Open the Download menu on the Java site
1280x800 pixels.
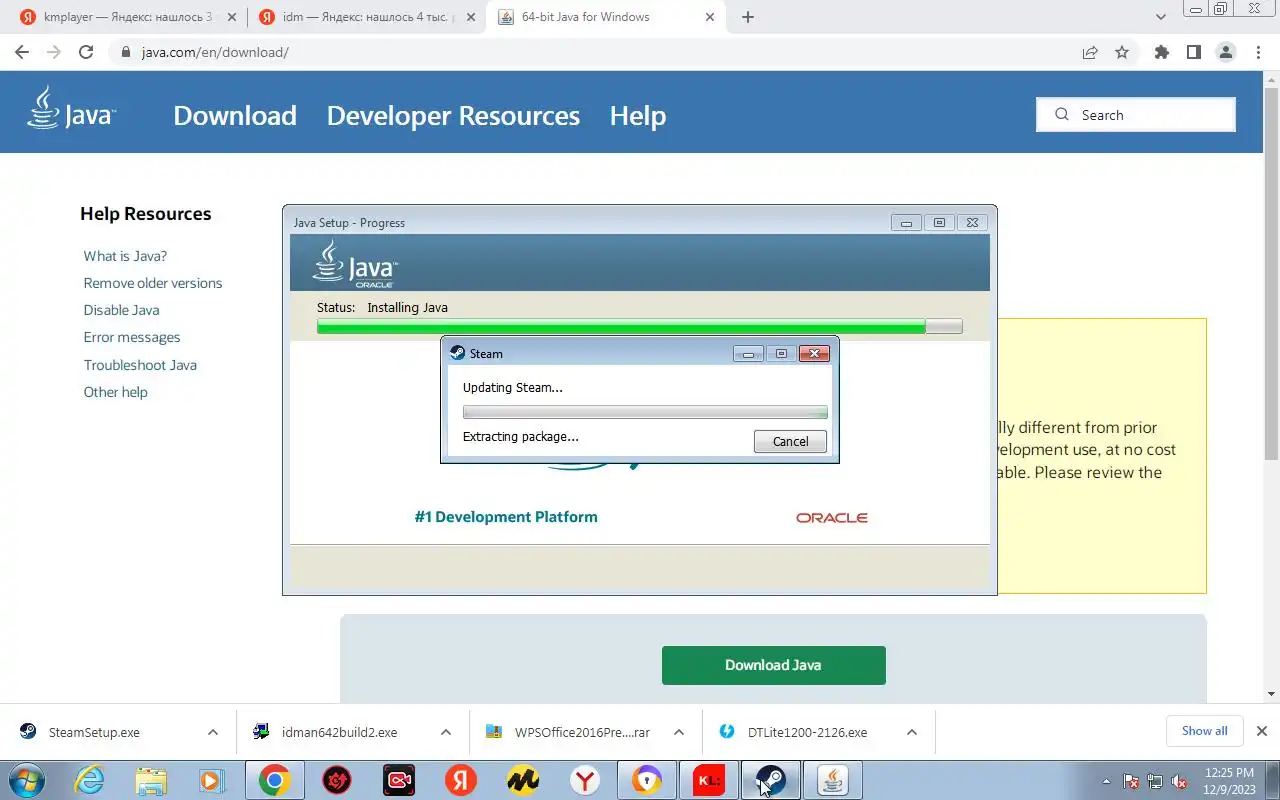pyautogui.click(x=235, y=116)
